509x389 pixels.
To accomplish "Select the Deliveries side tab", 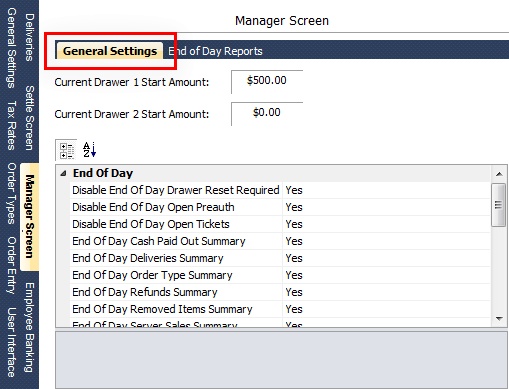I will click(30, 37).
